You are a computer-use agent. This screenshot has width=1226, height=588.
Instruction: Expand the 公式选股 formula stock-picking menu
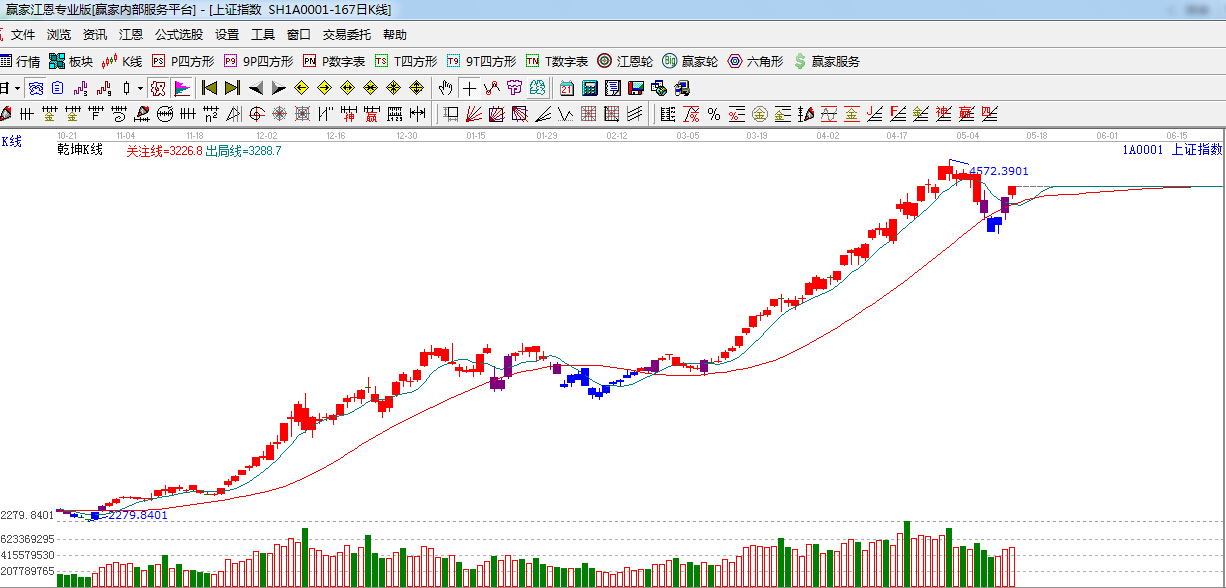179,34
